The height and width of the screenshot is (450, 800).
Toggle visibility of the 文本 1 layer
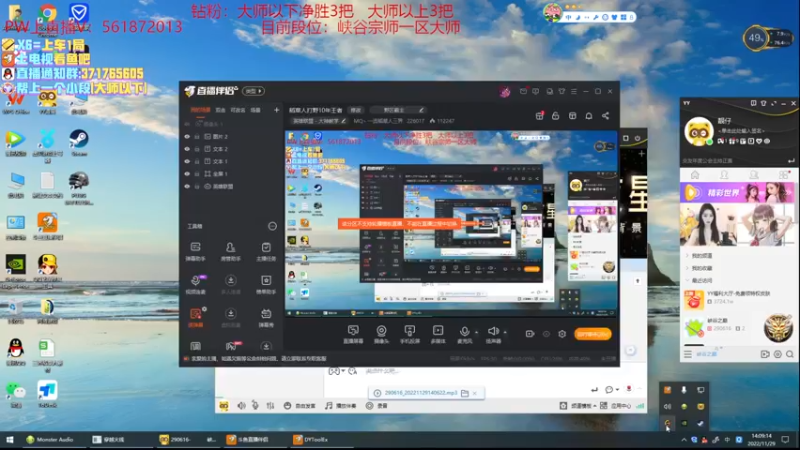coord(187,161)
